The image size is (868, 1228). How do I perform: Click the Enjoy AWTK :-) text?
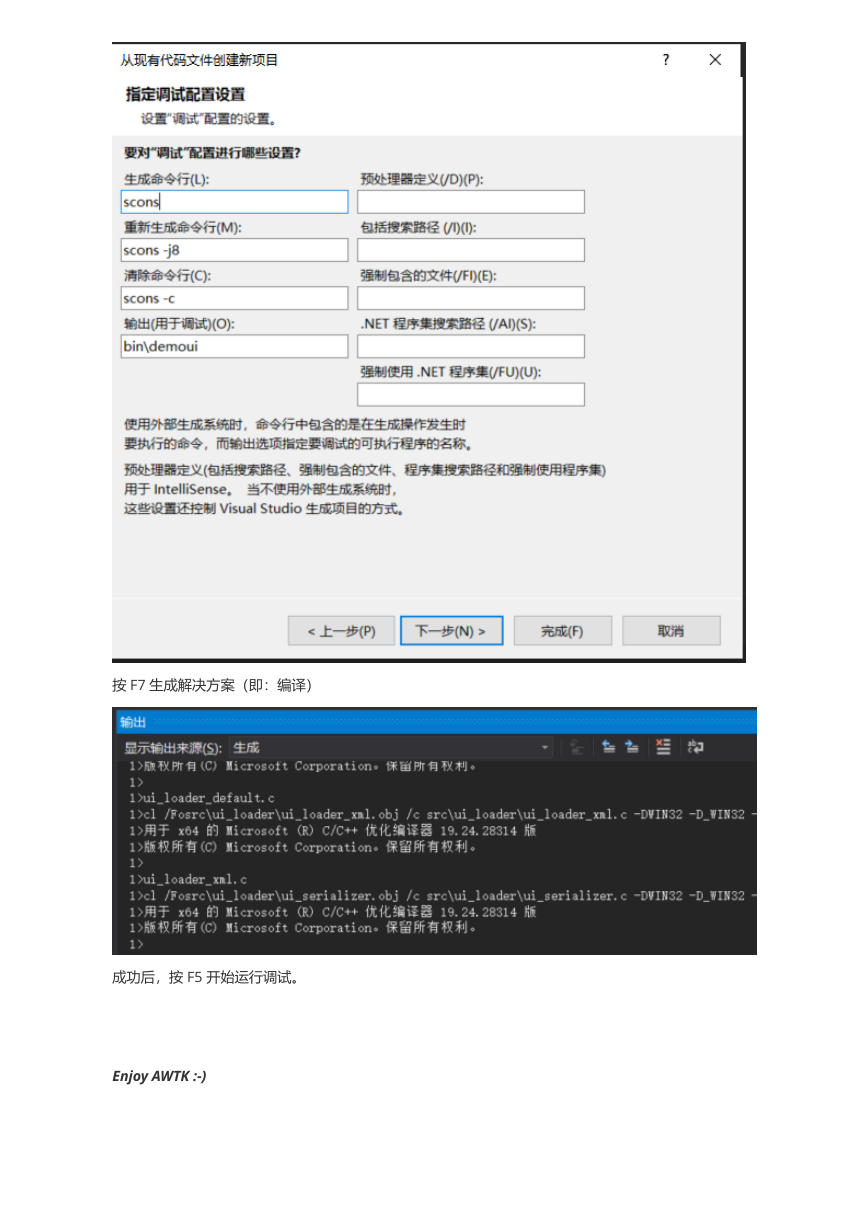point(159,1076)
